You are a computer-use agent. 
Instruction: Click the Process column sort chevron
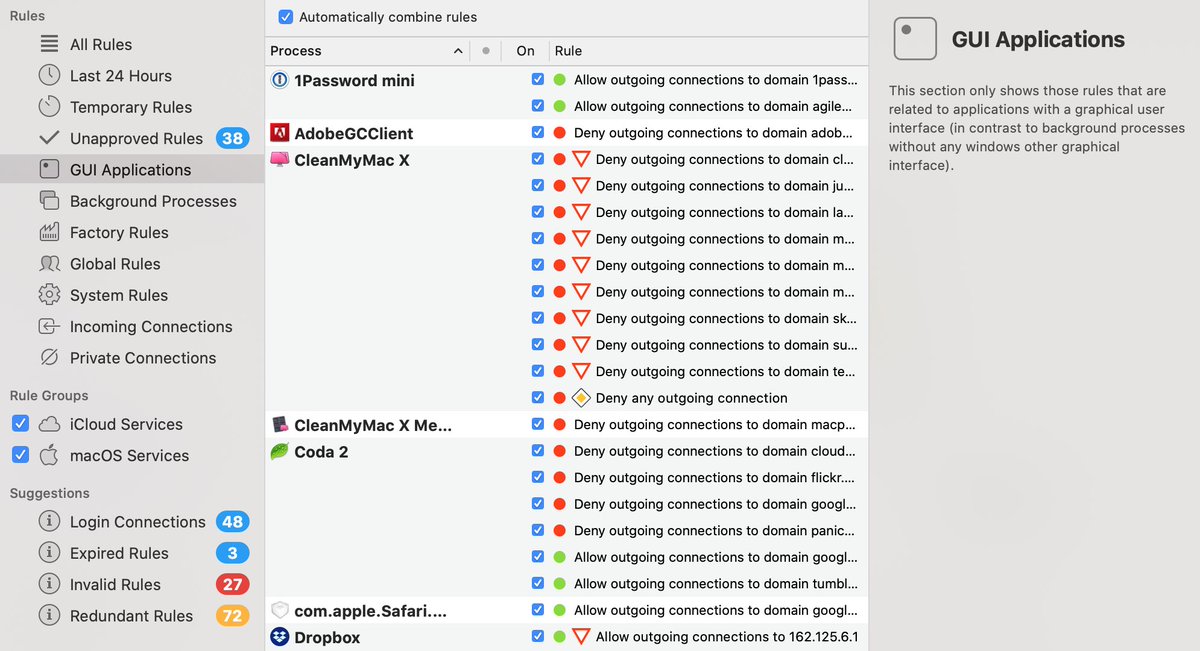click(458, 51)
